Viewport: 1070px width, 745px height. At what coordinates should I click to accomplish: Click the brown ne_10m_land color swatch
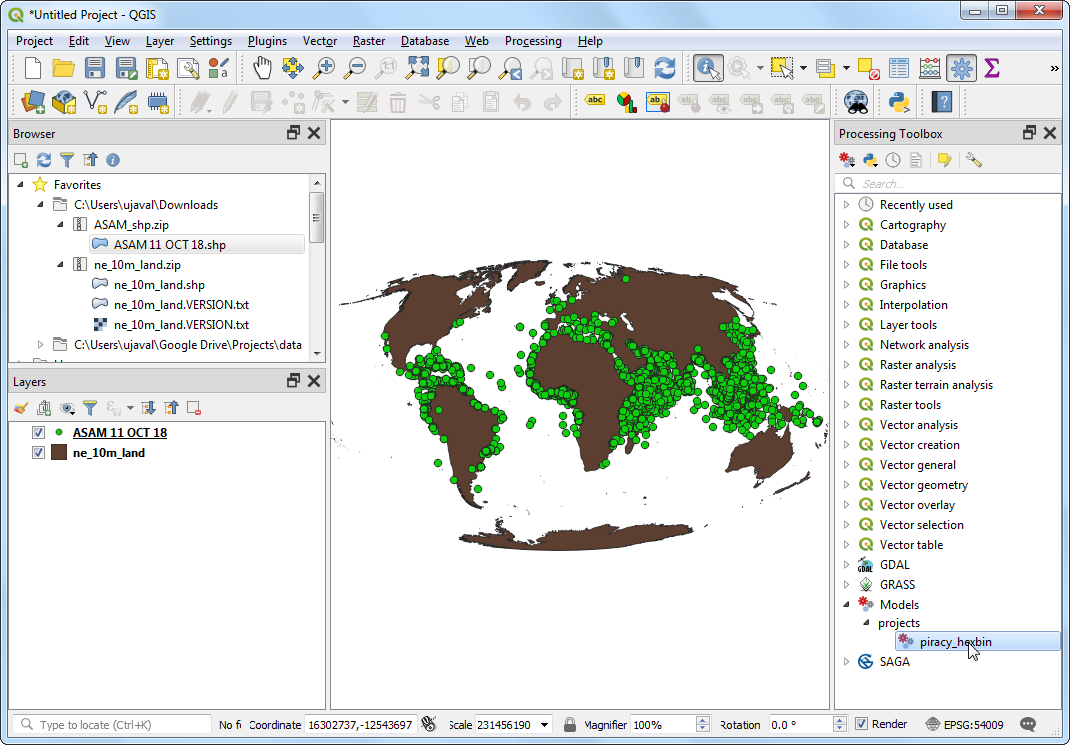(59, 452)
